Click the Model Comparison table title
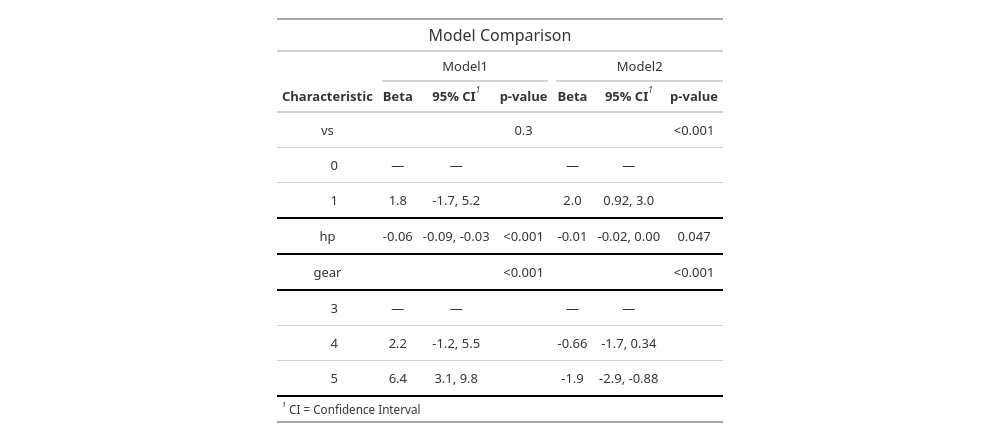The width and height of the screenshot is (1000, 441). click(x=499, y=35)
